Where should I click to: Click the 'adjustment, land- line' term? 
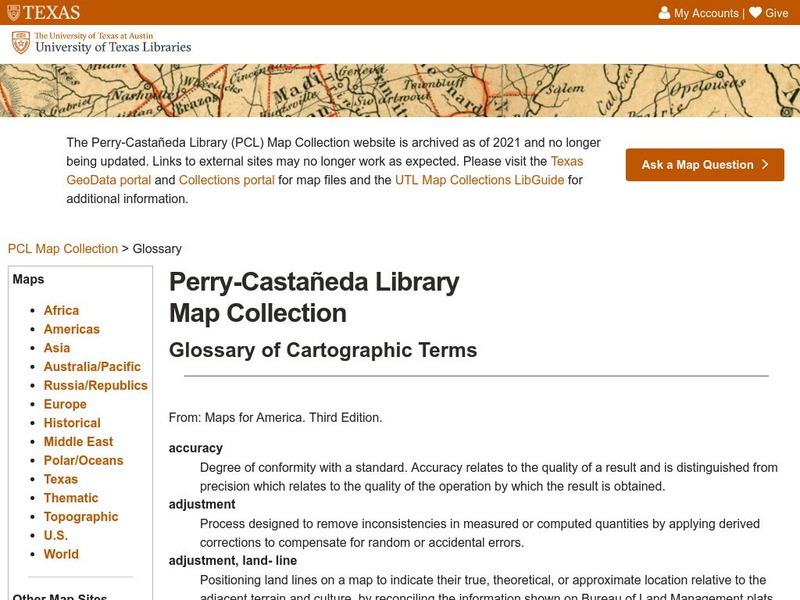click(x=233, y=560)
